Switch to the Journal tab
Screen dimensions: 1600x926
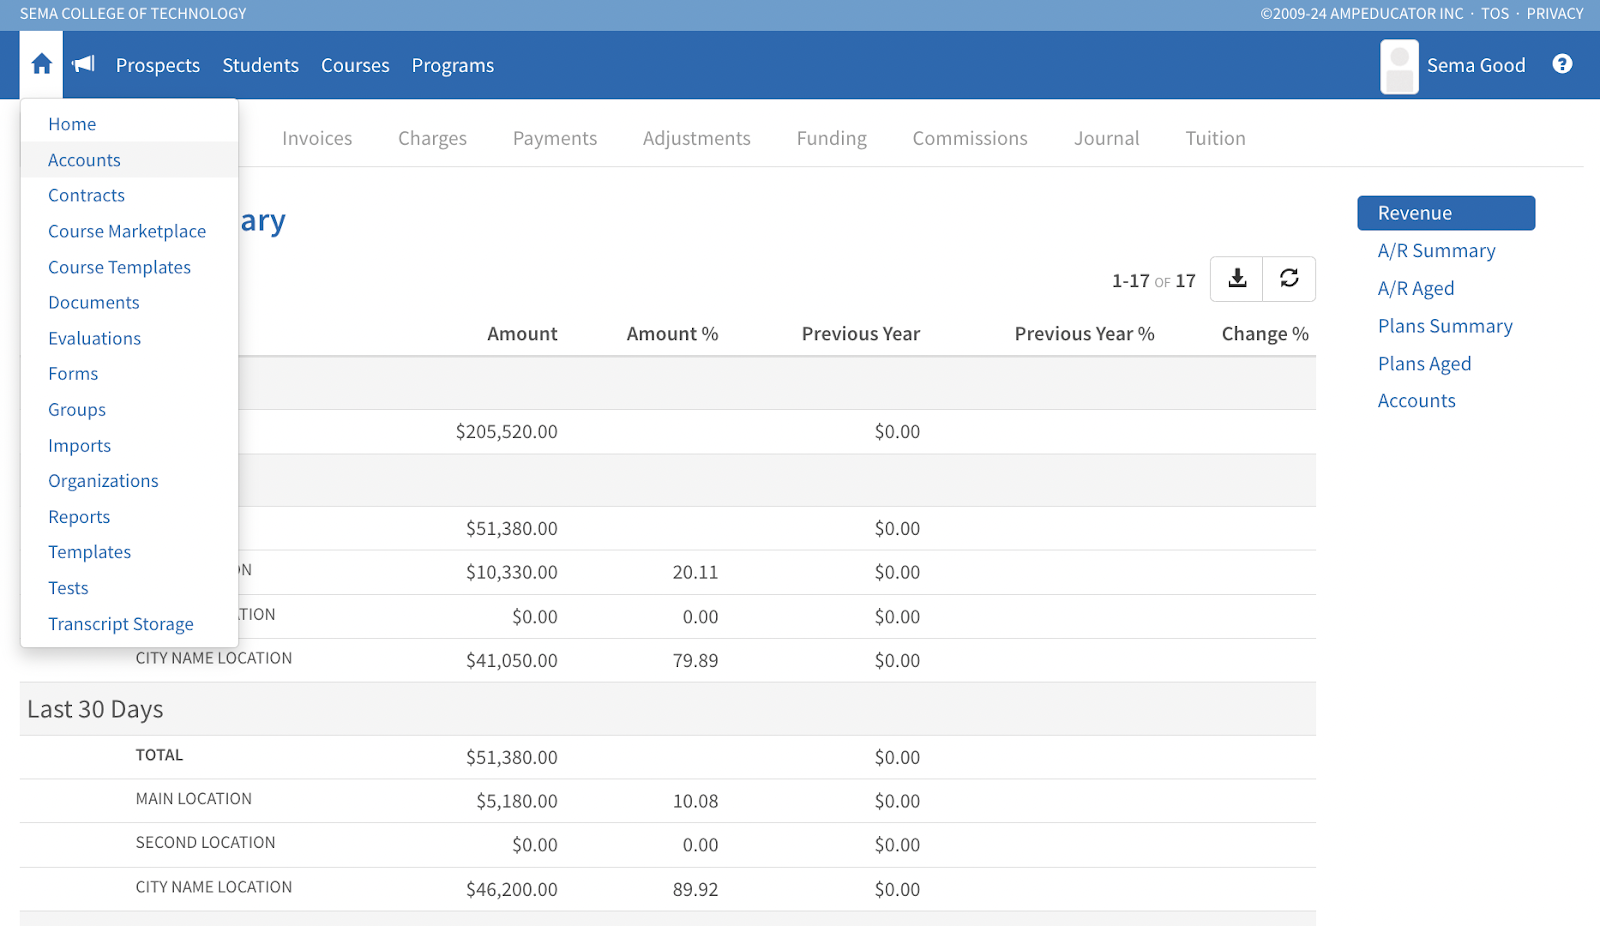coord(1107,138)
